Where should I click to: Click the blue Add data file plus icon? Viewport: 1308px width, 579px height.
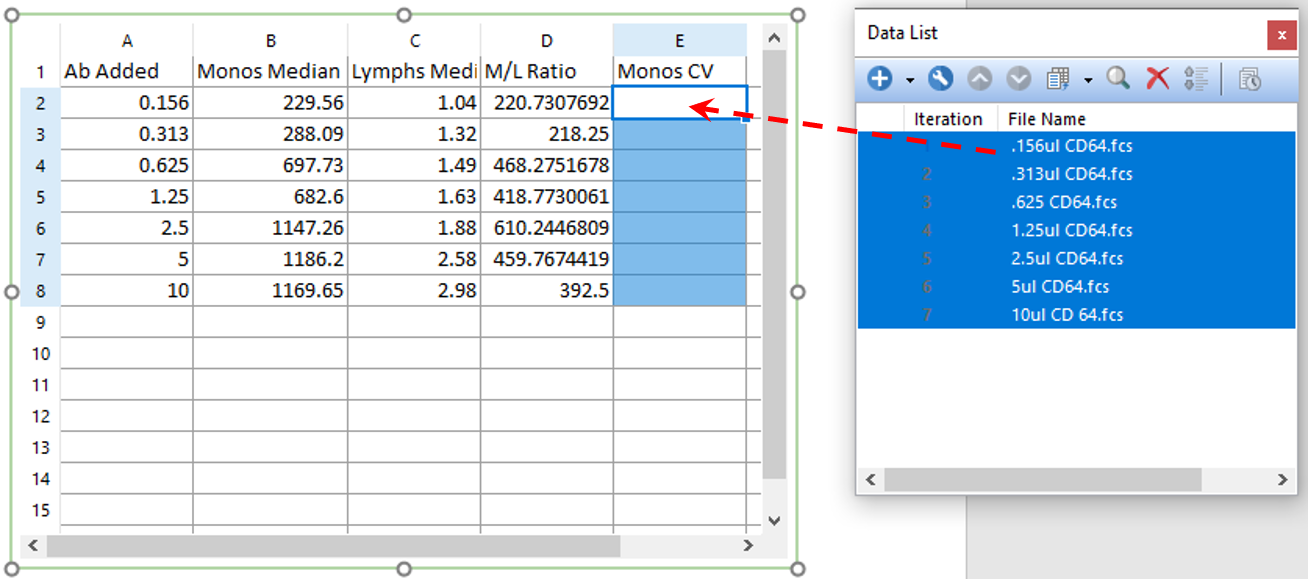click(880, 79)
